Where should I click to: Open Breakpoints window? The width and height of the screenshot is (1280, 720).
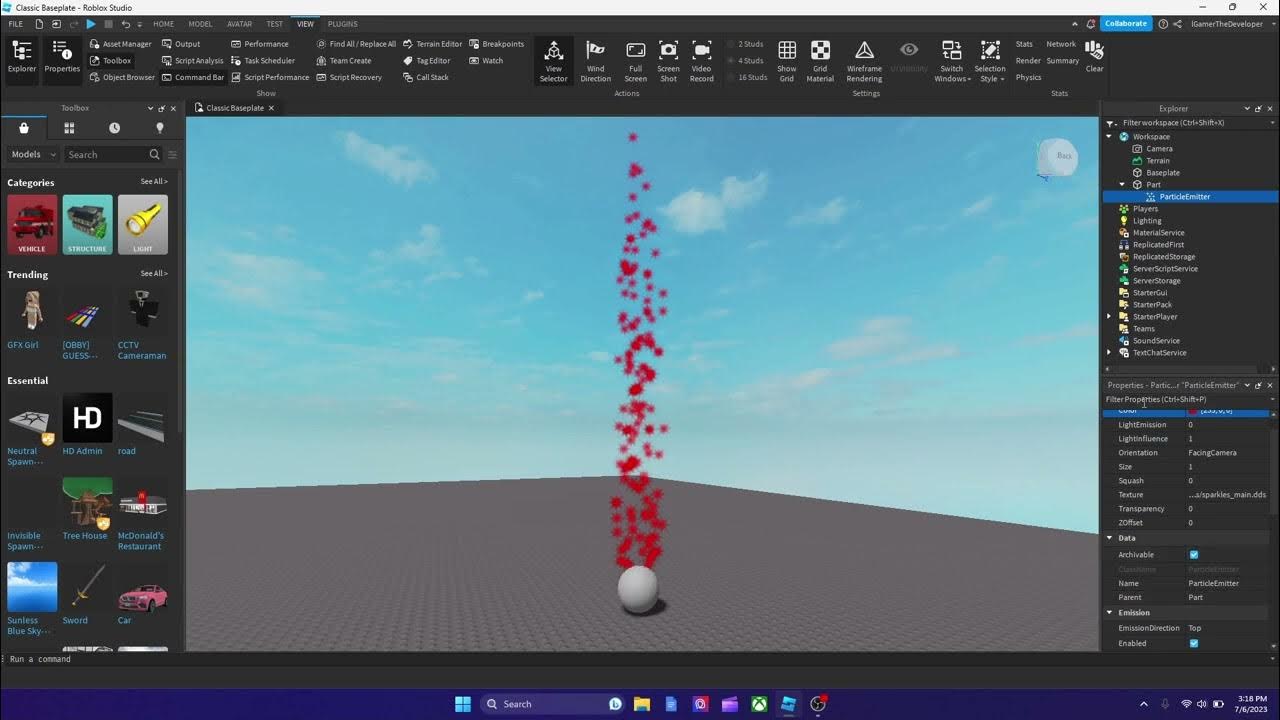click(x=496, y=44)
